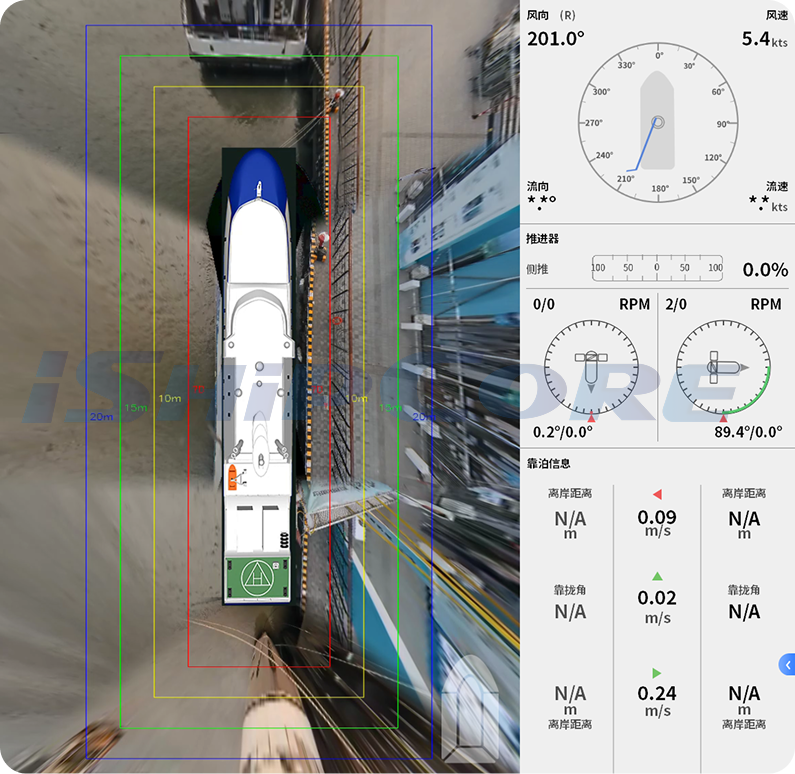
Task: Click the side thruster percentage scale bar
Action: (657, 268)
